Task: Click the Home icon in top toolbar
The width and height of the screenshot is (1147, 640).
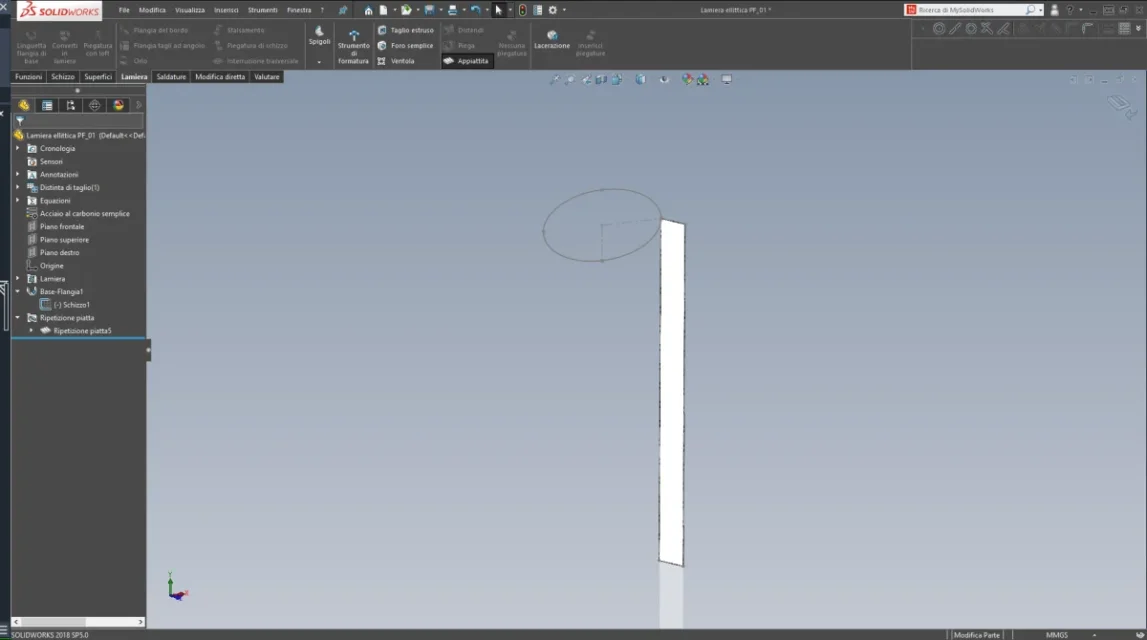Action: click(368, 10)
